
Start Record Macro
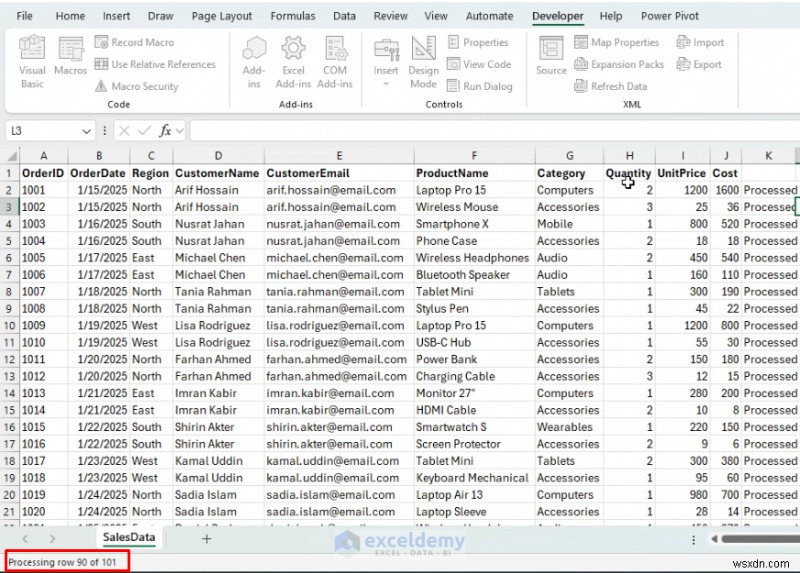(135, 42)
